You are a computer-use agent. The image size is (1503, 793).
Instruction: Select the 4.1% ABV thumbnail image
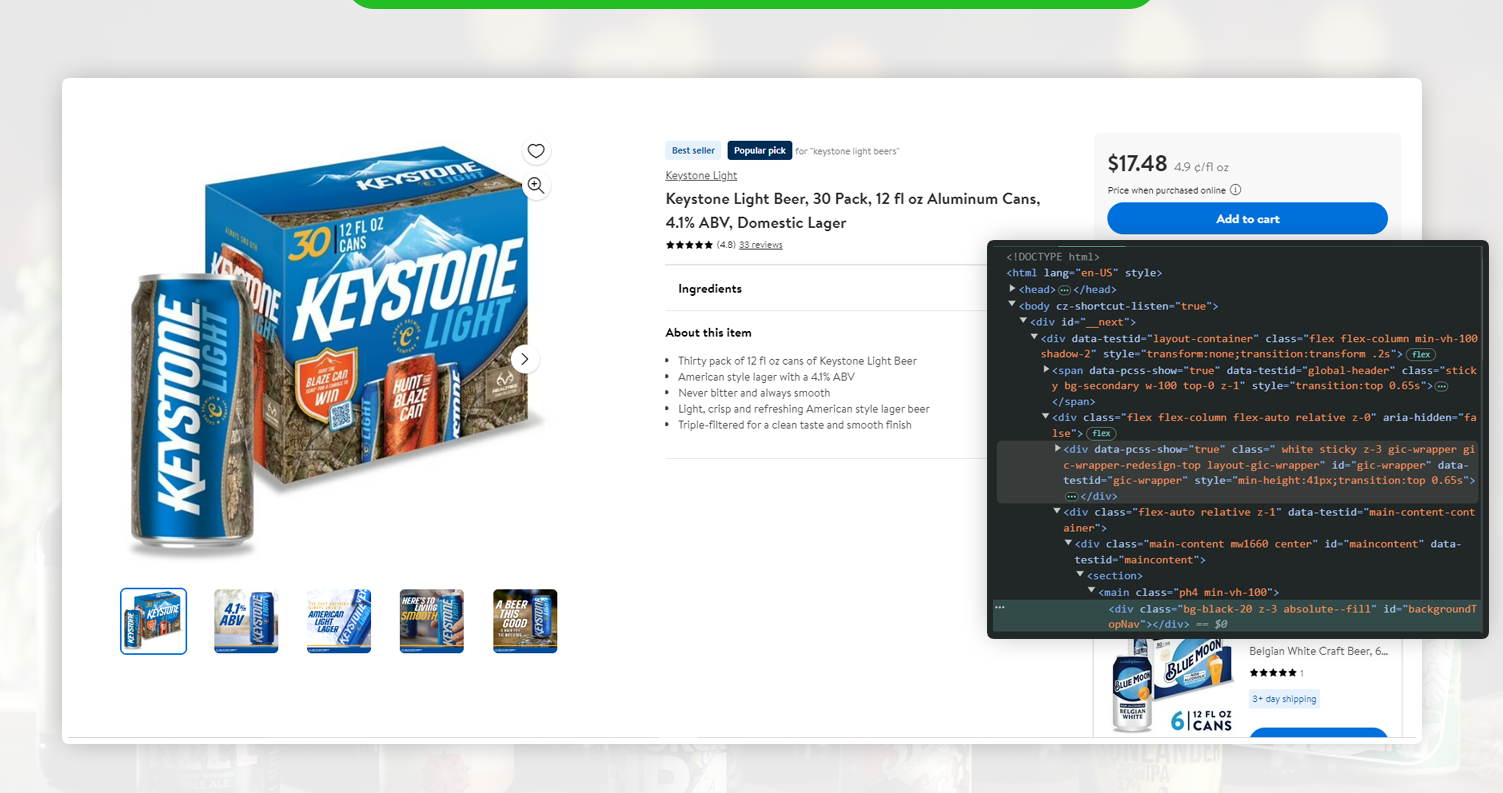[x=246, y=621]
